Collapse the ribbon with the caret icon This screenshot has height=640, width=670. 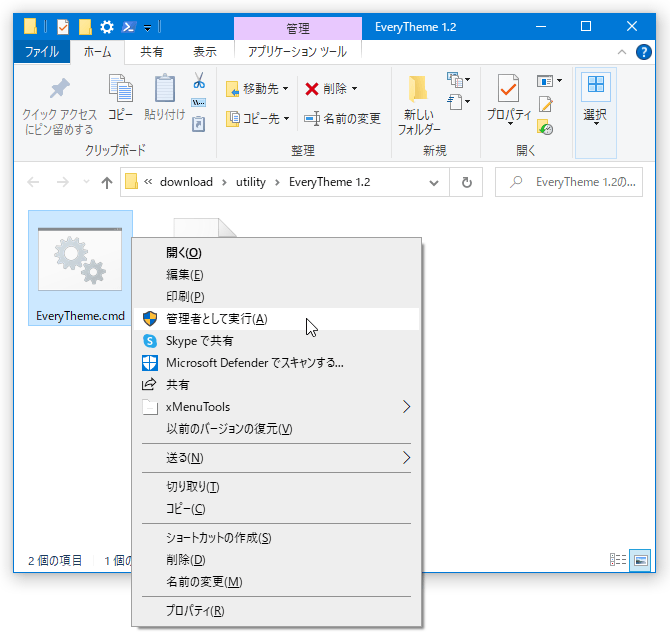pyautogui.click(x=622, y=52)
